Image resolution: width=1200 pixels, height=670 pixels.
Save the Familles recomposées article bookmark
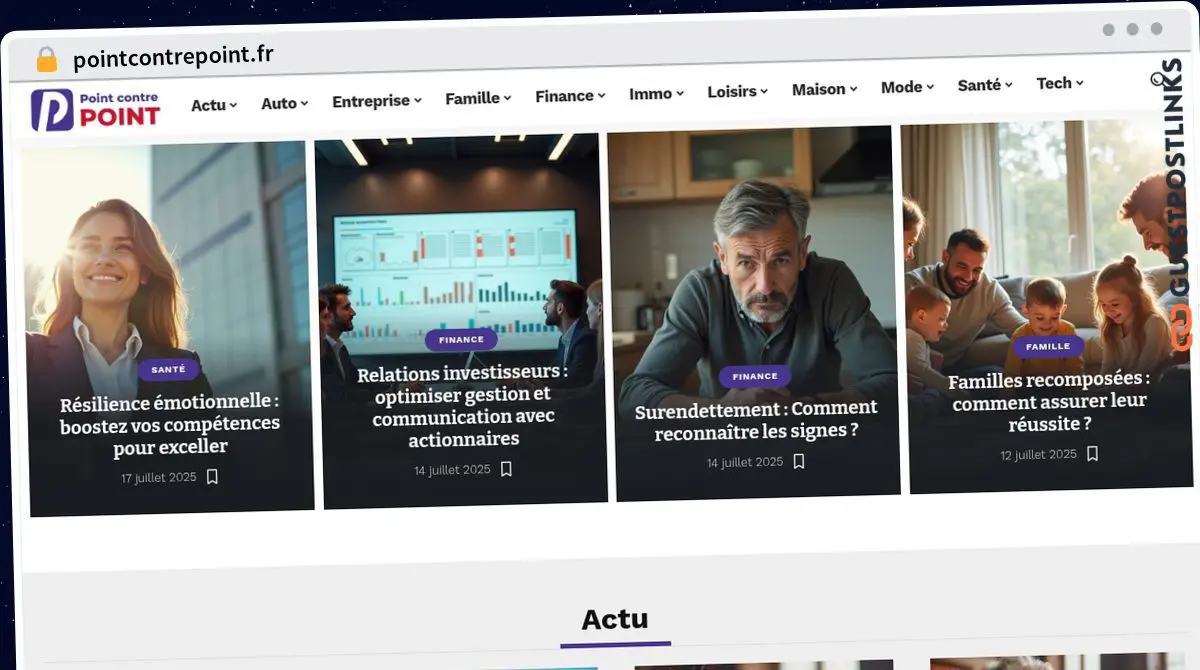1092,453
